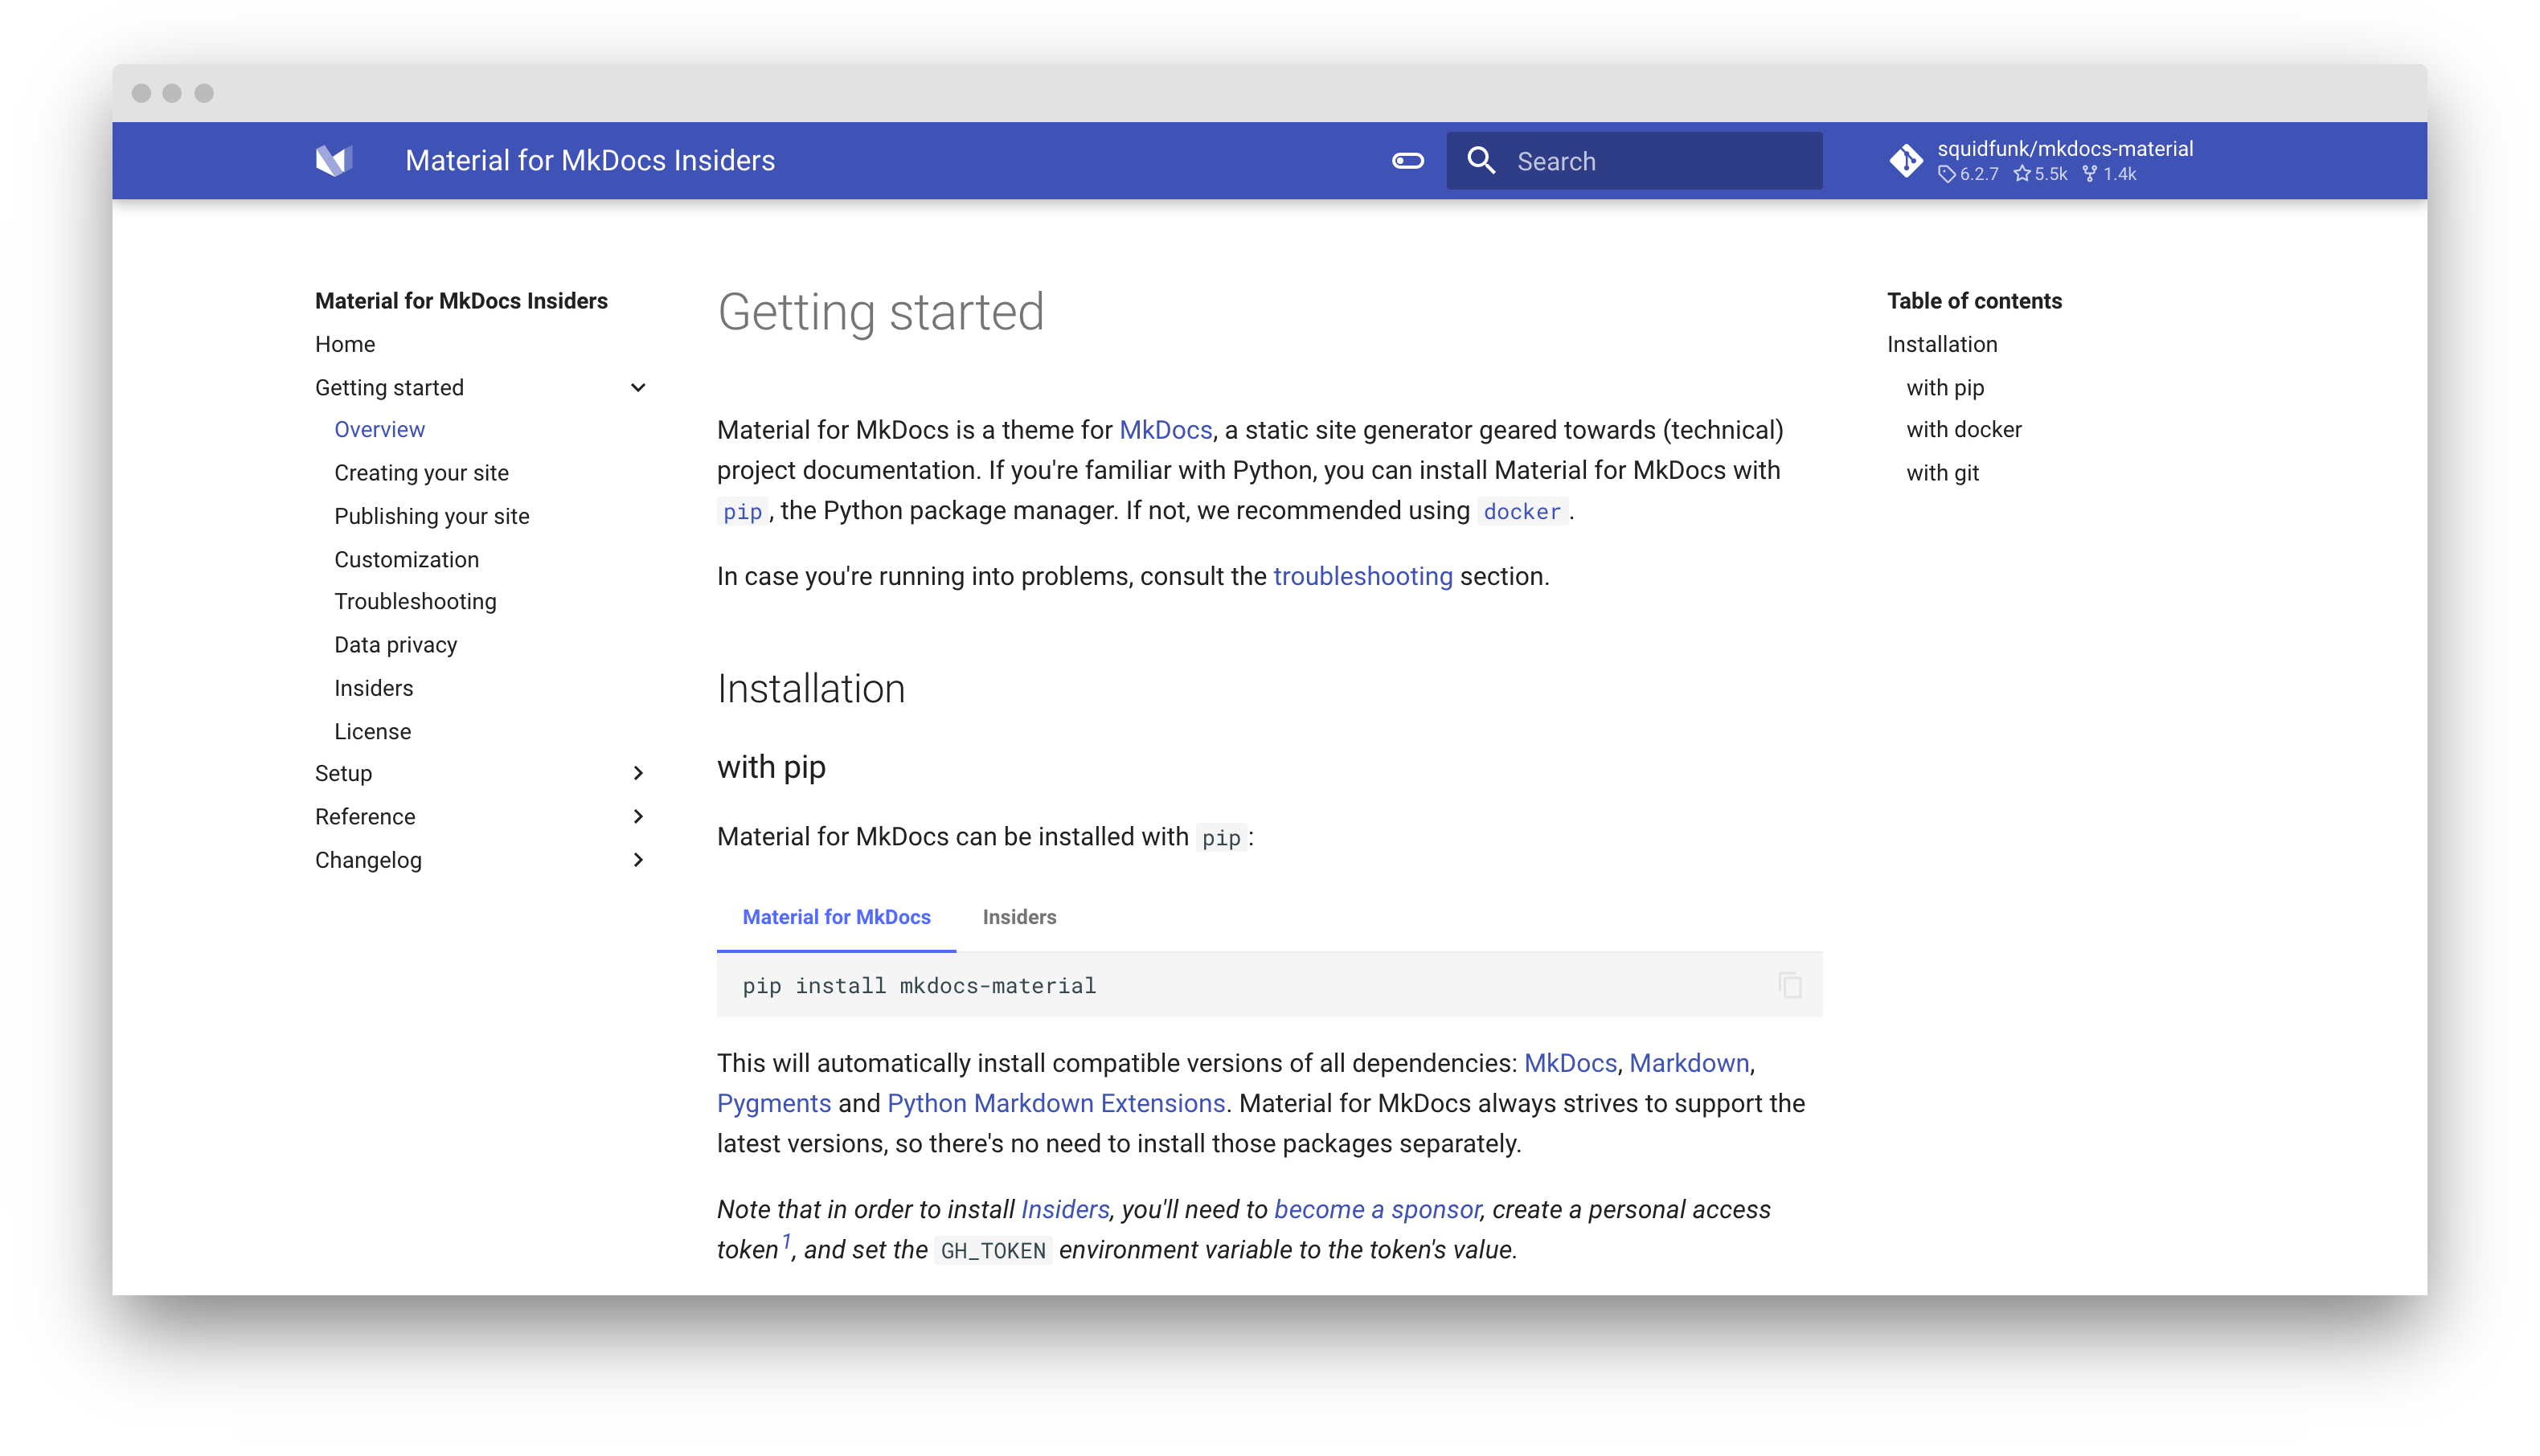This screenshot has height=1456, width=2540.
Task: Expand the Setup navigation section
Action: tap(638, 773)
